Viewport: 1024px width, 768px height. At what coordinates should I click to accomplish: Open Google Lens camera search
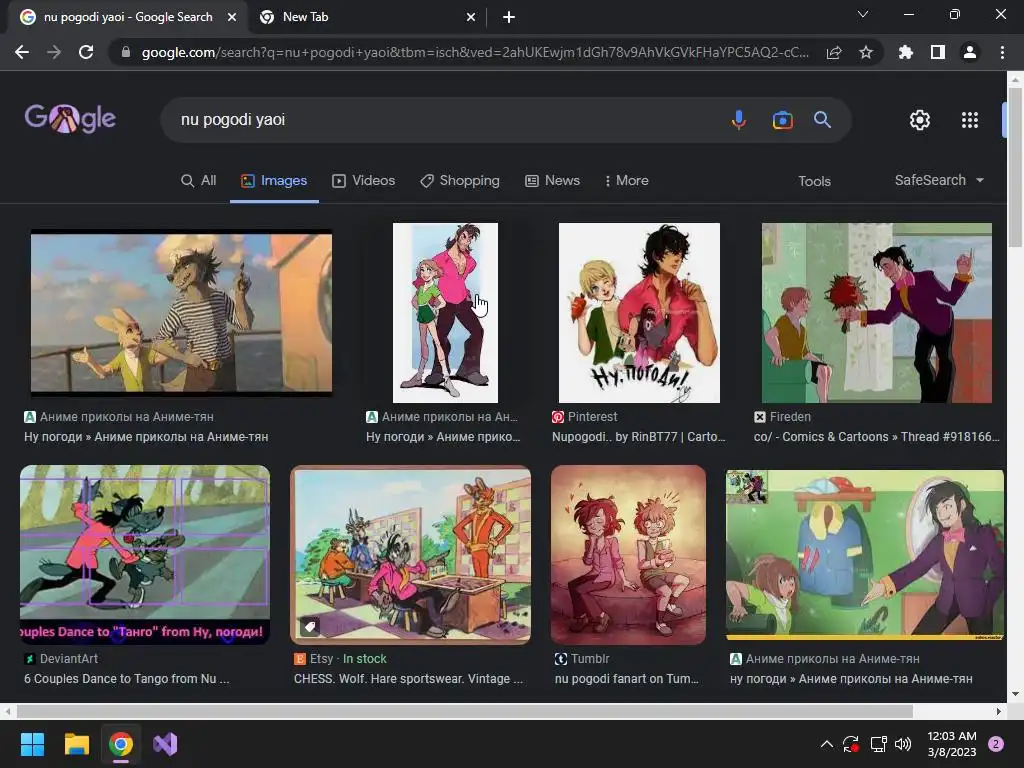click(x=782, y=120)
